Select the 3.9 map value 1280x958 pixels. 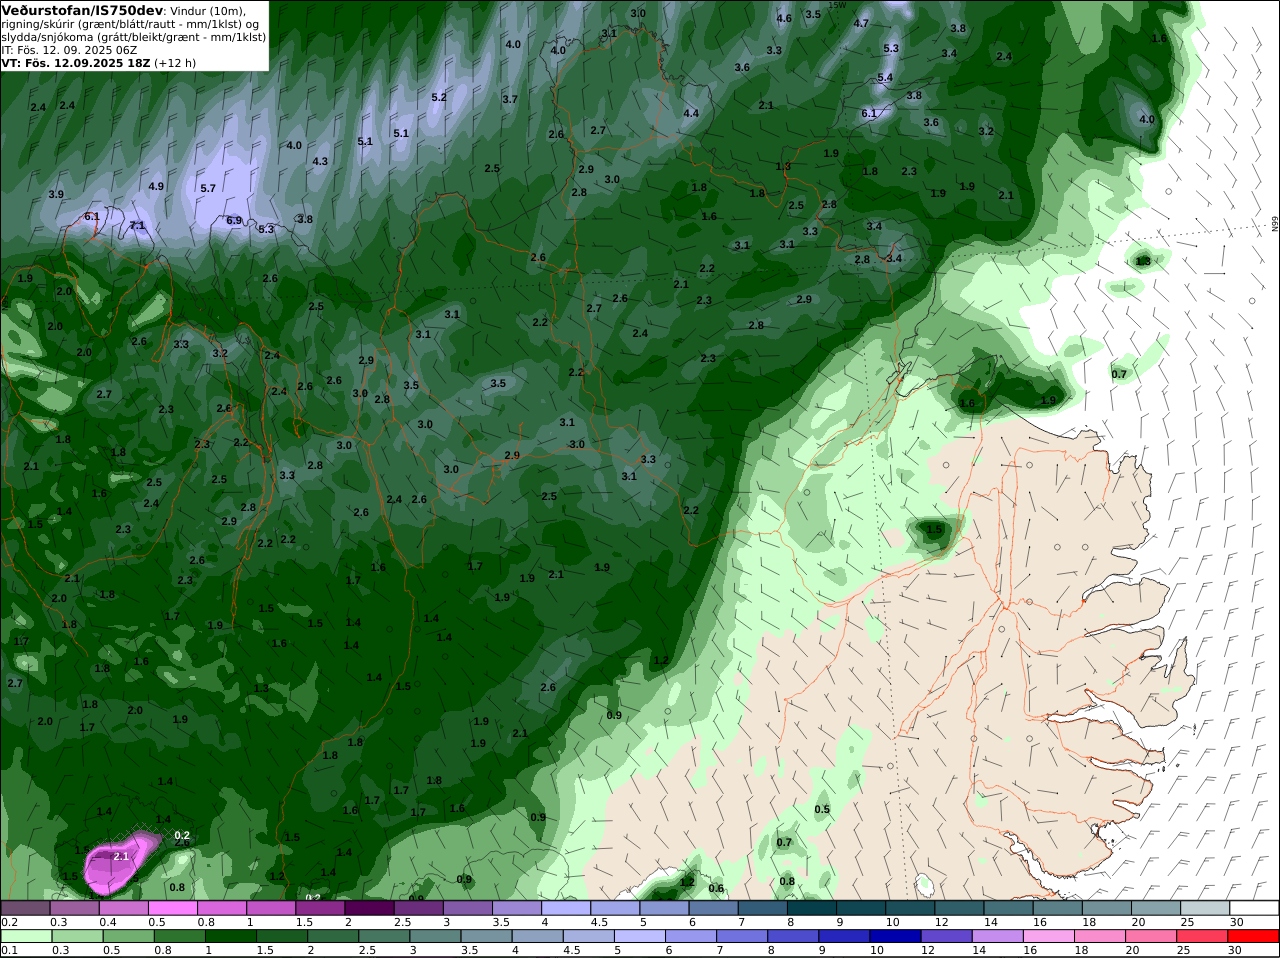pos(56,194)
